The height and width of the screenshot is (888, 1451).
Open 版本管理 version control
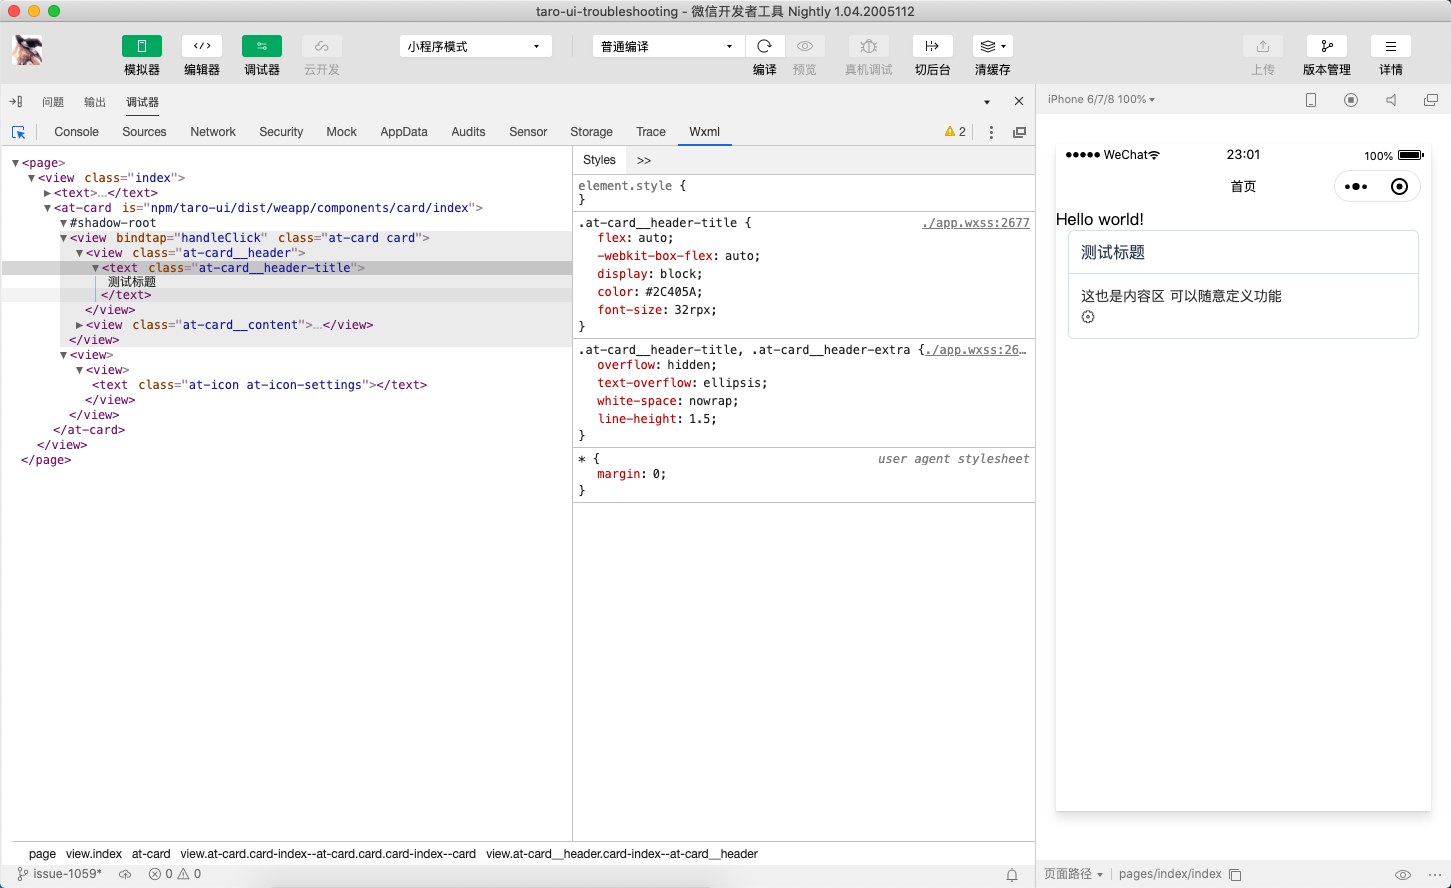tap(1327, 46)
